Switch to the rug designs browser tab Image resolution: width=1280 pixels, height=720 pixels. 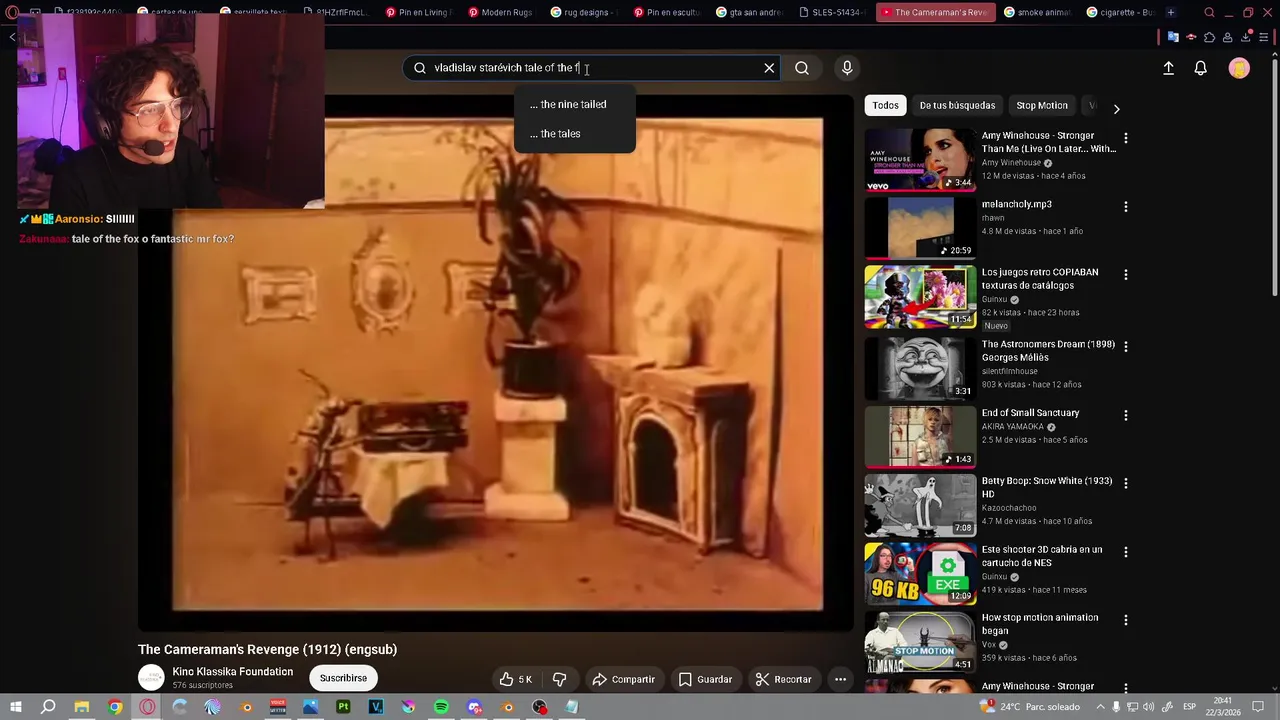[x=582, y=12]
